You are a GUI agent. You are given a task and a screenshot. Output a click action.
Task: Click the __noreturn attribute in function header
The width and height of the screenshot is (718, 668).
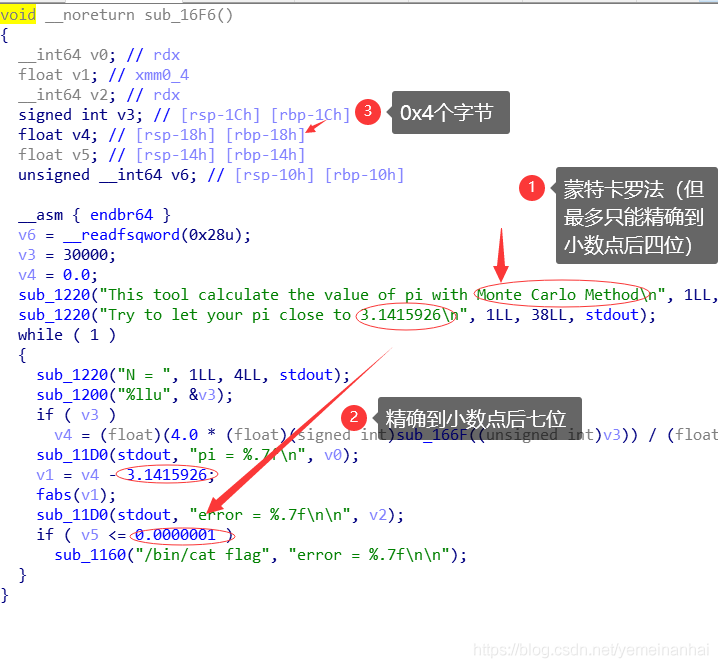click(x=90, y=15)
